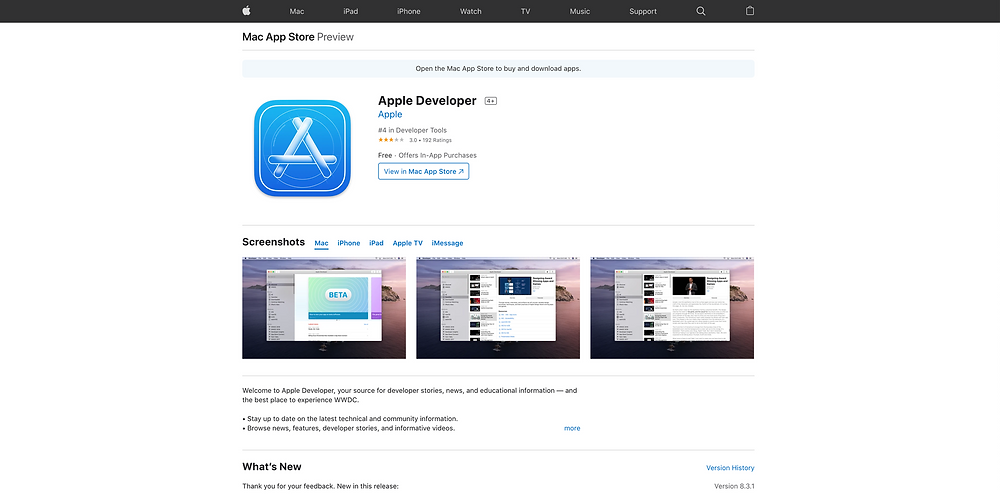Select the iMessage screenshots tab
1000x495 pixels.
click(447, 243)
